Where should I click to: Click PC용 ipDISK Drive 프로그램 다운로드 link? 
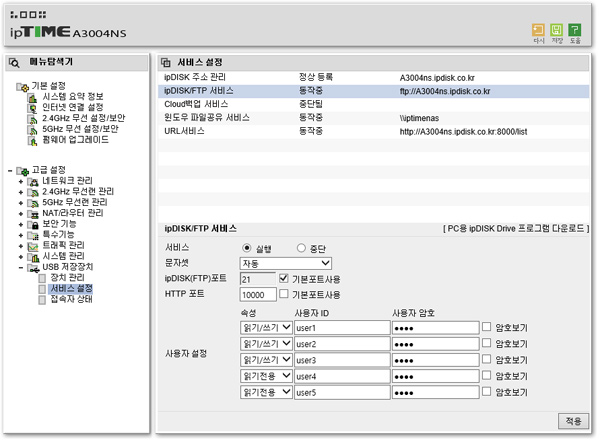516,229
